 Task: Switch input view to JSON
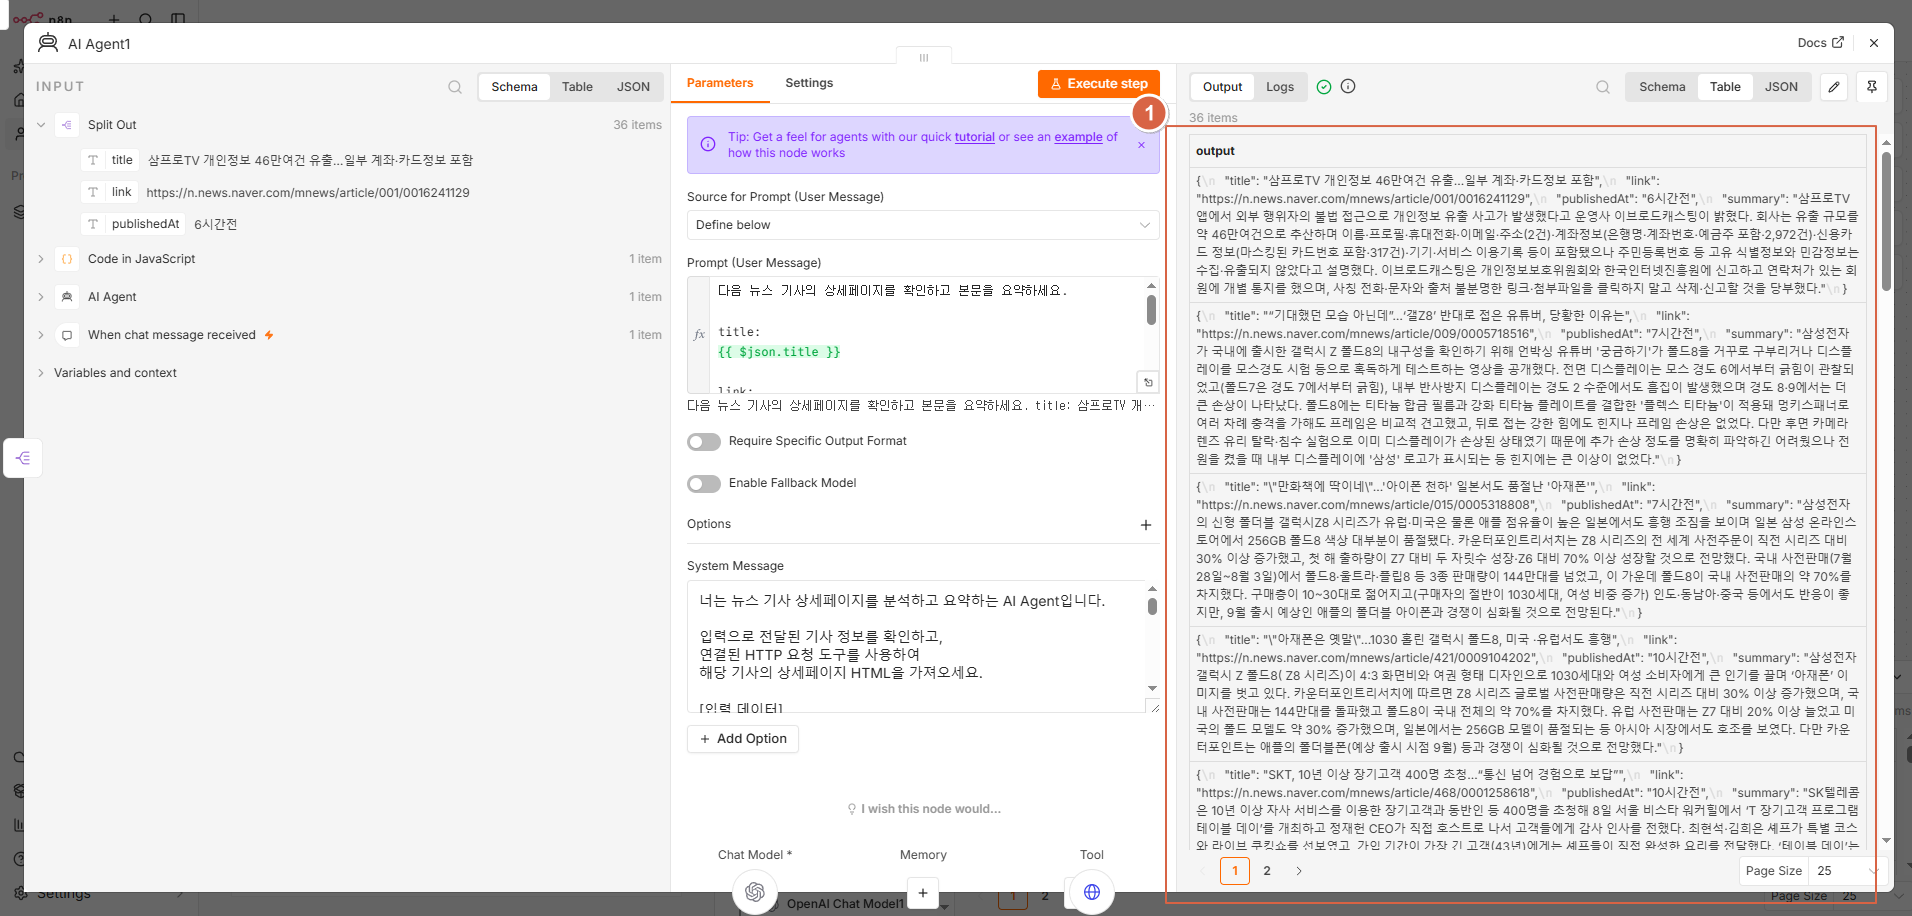633,87
